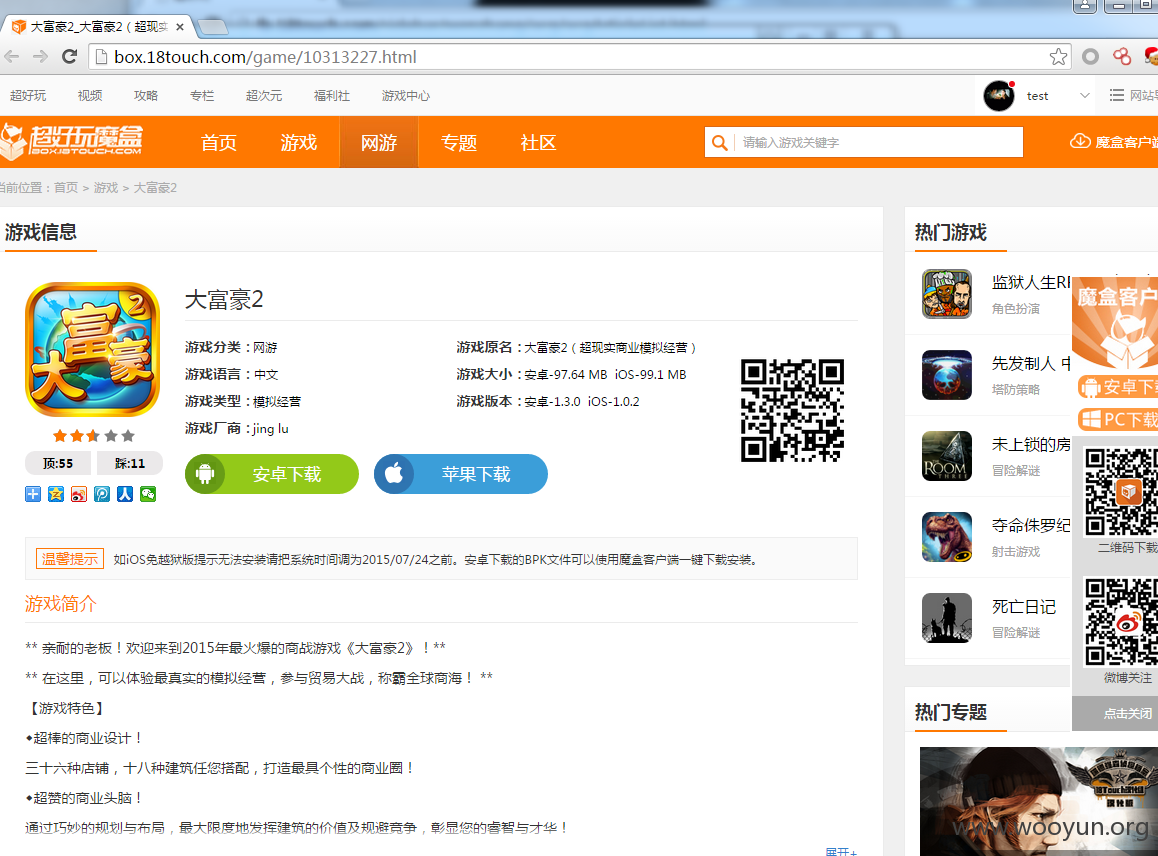Expand the test user dropdown arrow
The image size is (1158, 856).
(1085, 95)
